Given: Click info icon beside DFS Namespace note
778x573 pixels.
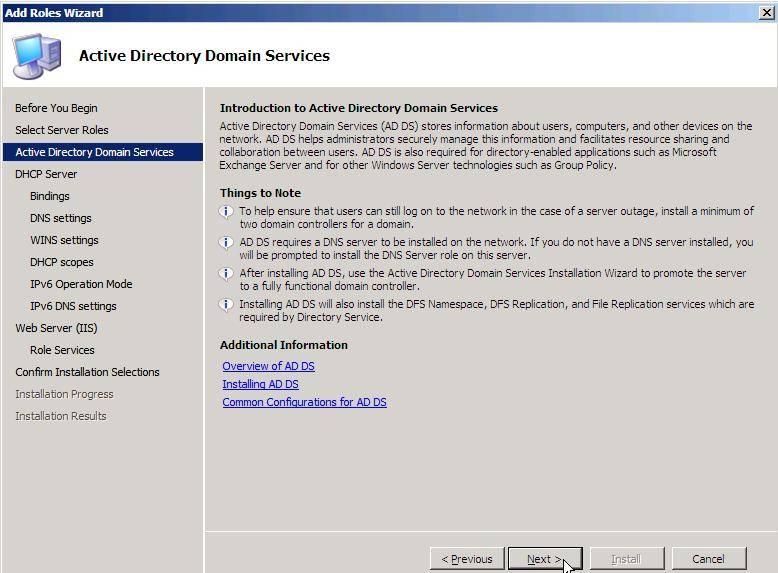Looking at the screenshot, I should pyautogui.click(x=226, y=305).
